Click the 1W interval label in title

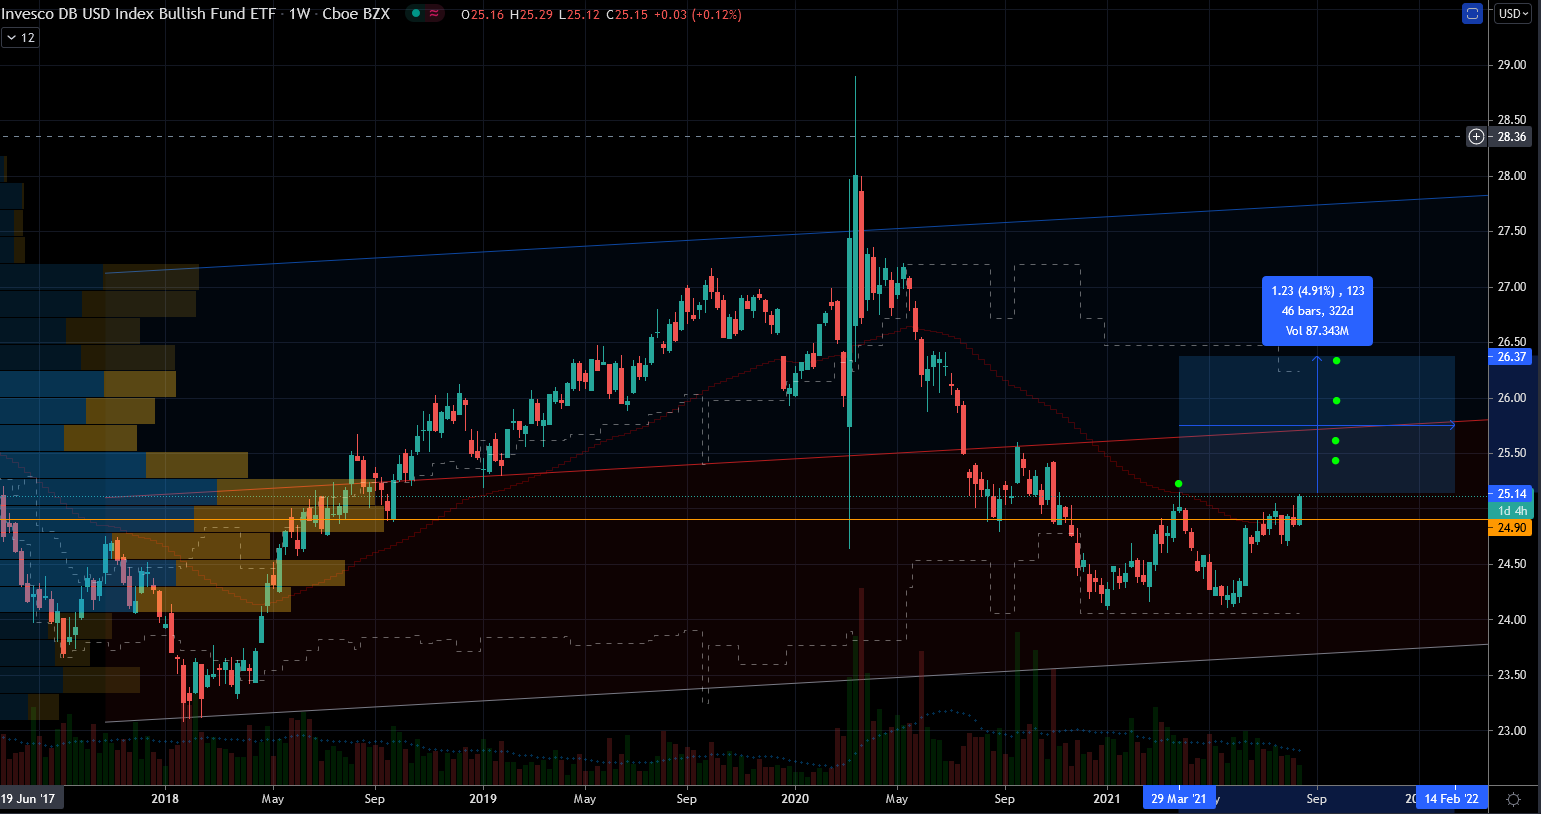coord(299,14)
